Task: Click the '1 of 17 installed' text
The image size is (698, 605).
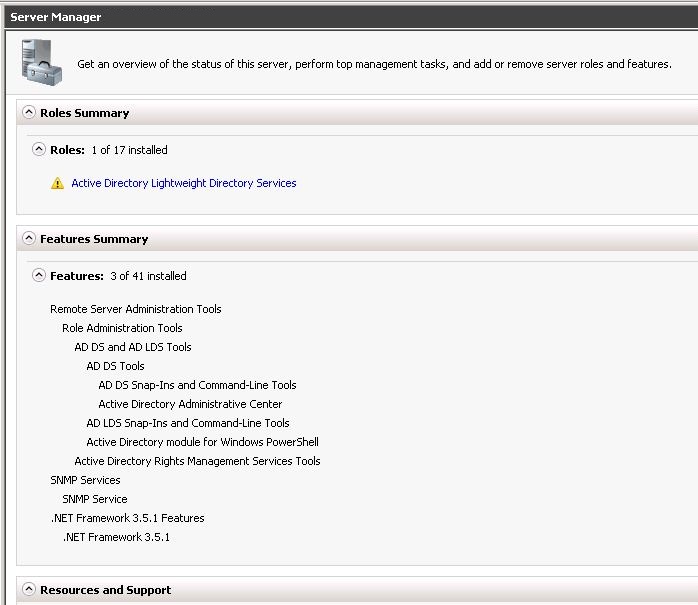Action: (130, 150)
